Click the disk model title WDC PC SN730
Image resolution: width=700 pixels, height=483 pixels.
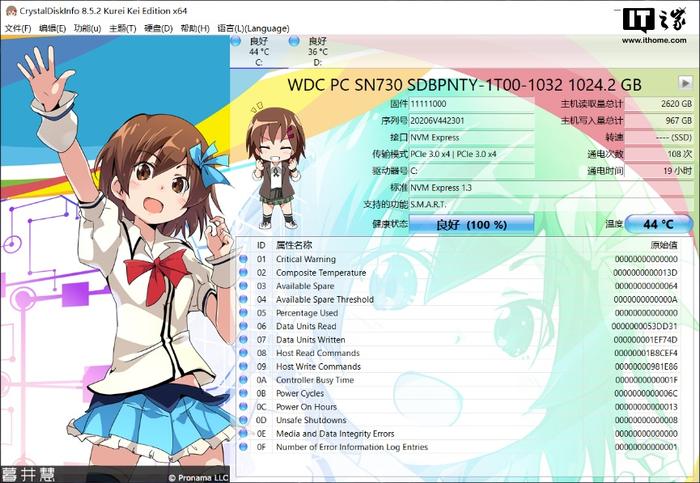464,84
